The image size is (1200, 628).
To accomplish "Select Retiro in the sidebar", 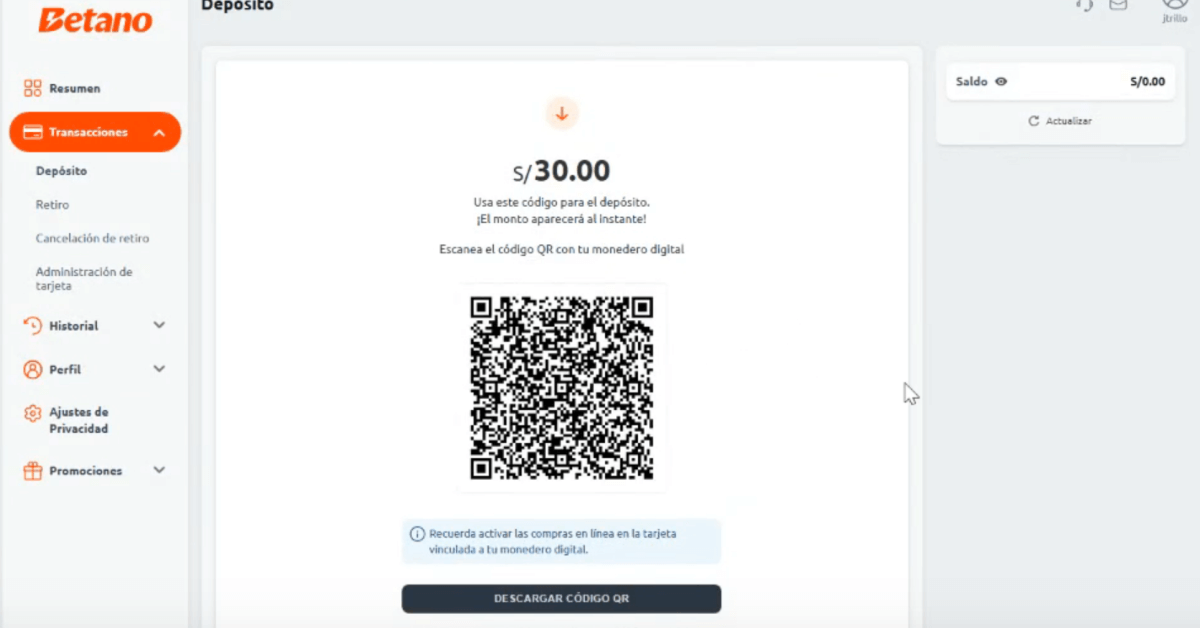I will click(x=52, y=205).
